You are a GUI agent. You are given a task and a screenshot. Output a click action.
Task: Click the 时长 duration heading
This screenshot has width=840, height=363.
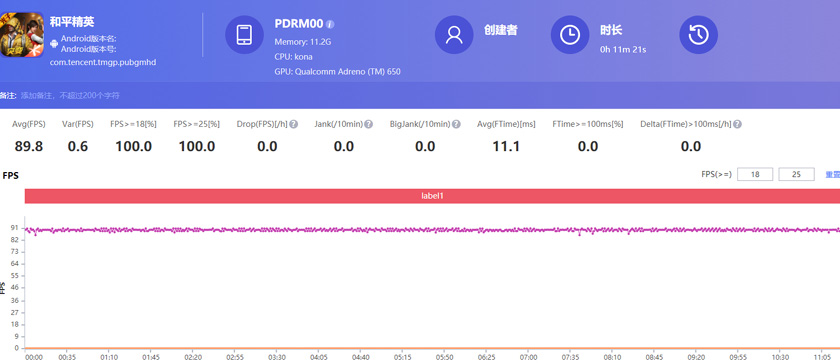click(x=611, y=30)
